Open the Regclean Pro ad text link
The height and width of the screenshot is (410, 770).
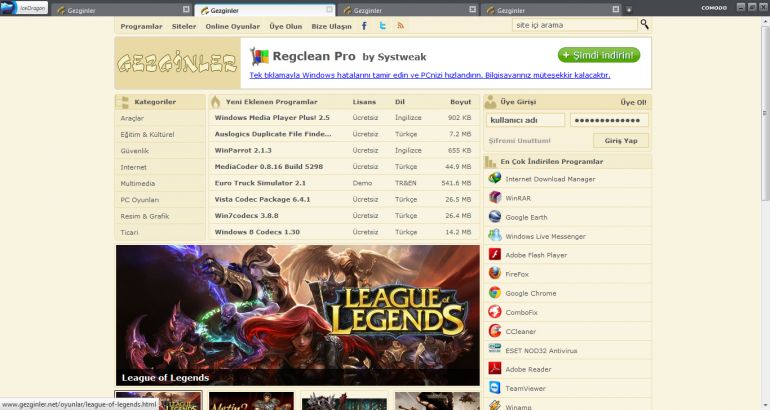(430, 75)
